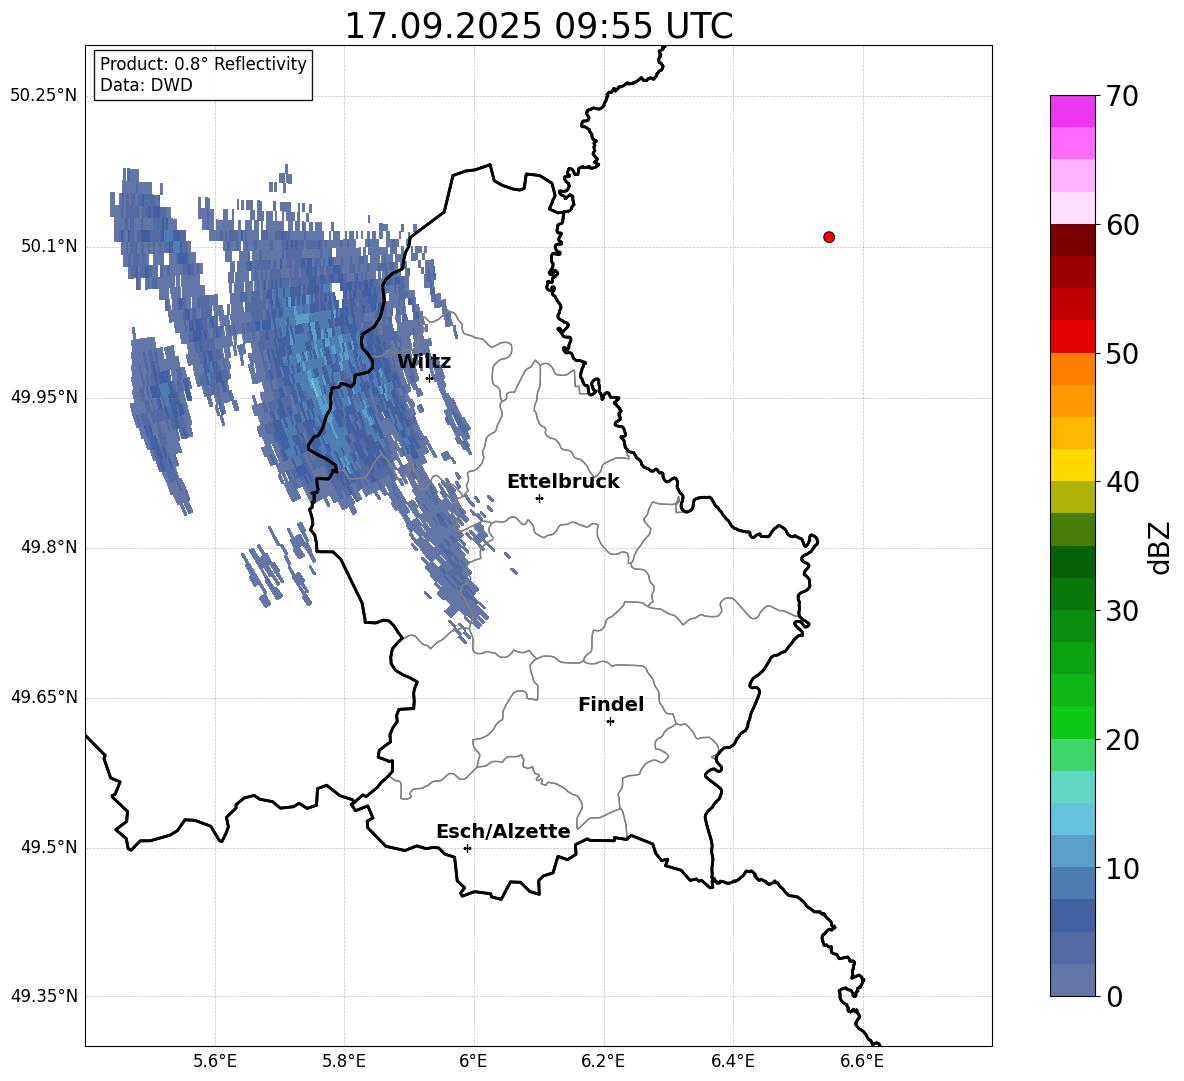Click the dark green colorbar segment just above 30
Viewport: 1184px width, 1081px height.
click(1072, 594)
